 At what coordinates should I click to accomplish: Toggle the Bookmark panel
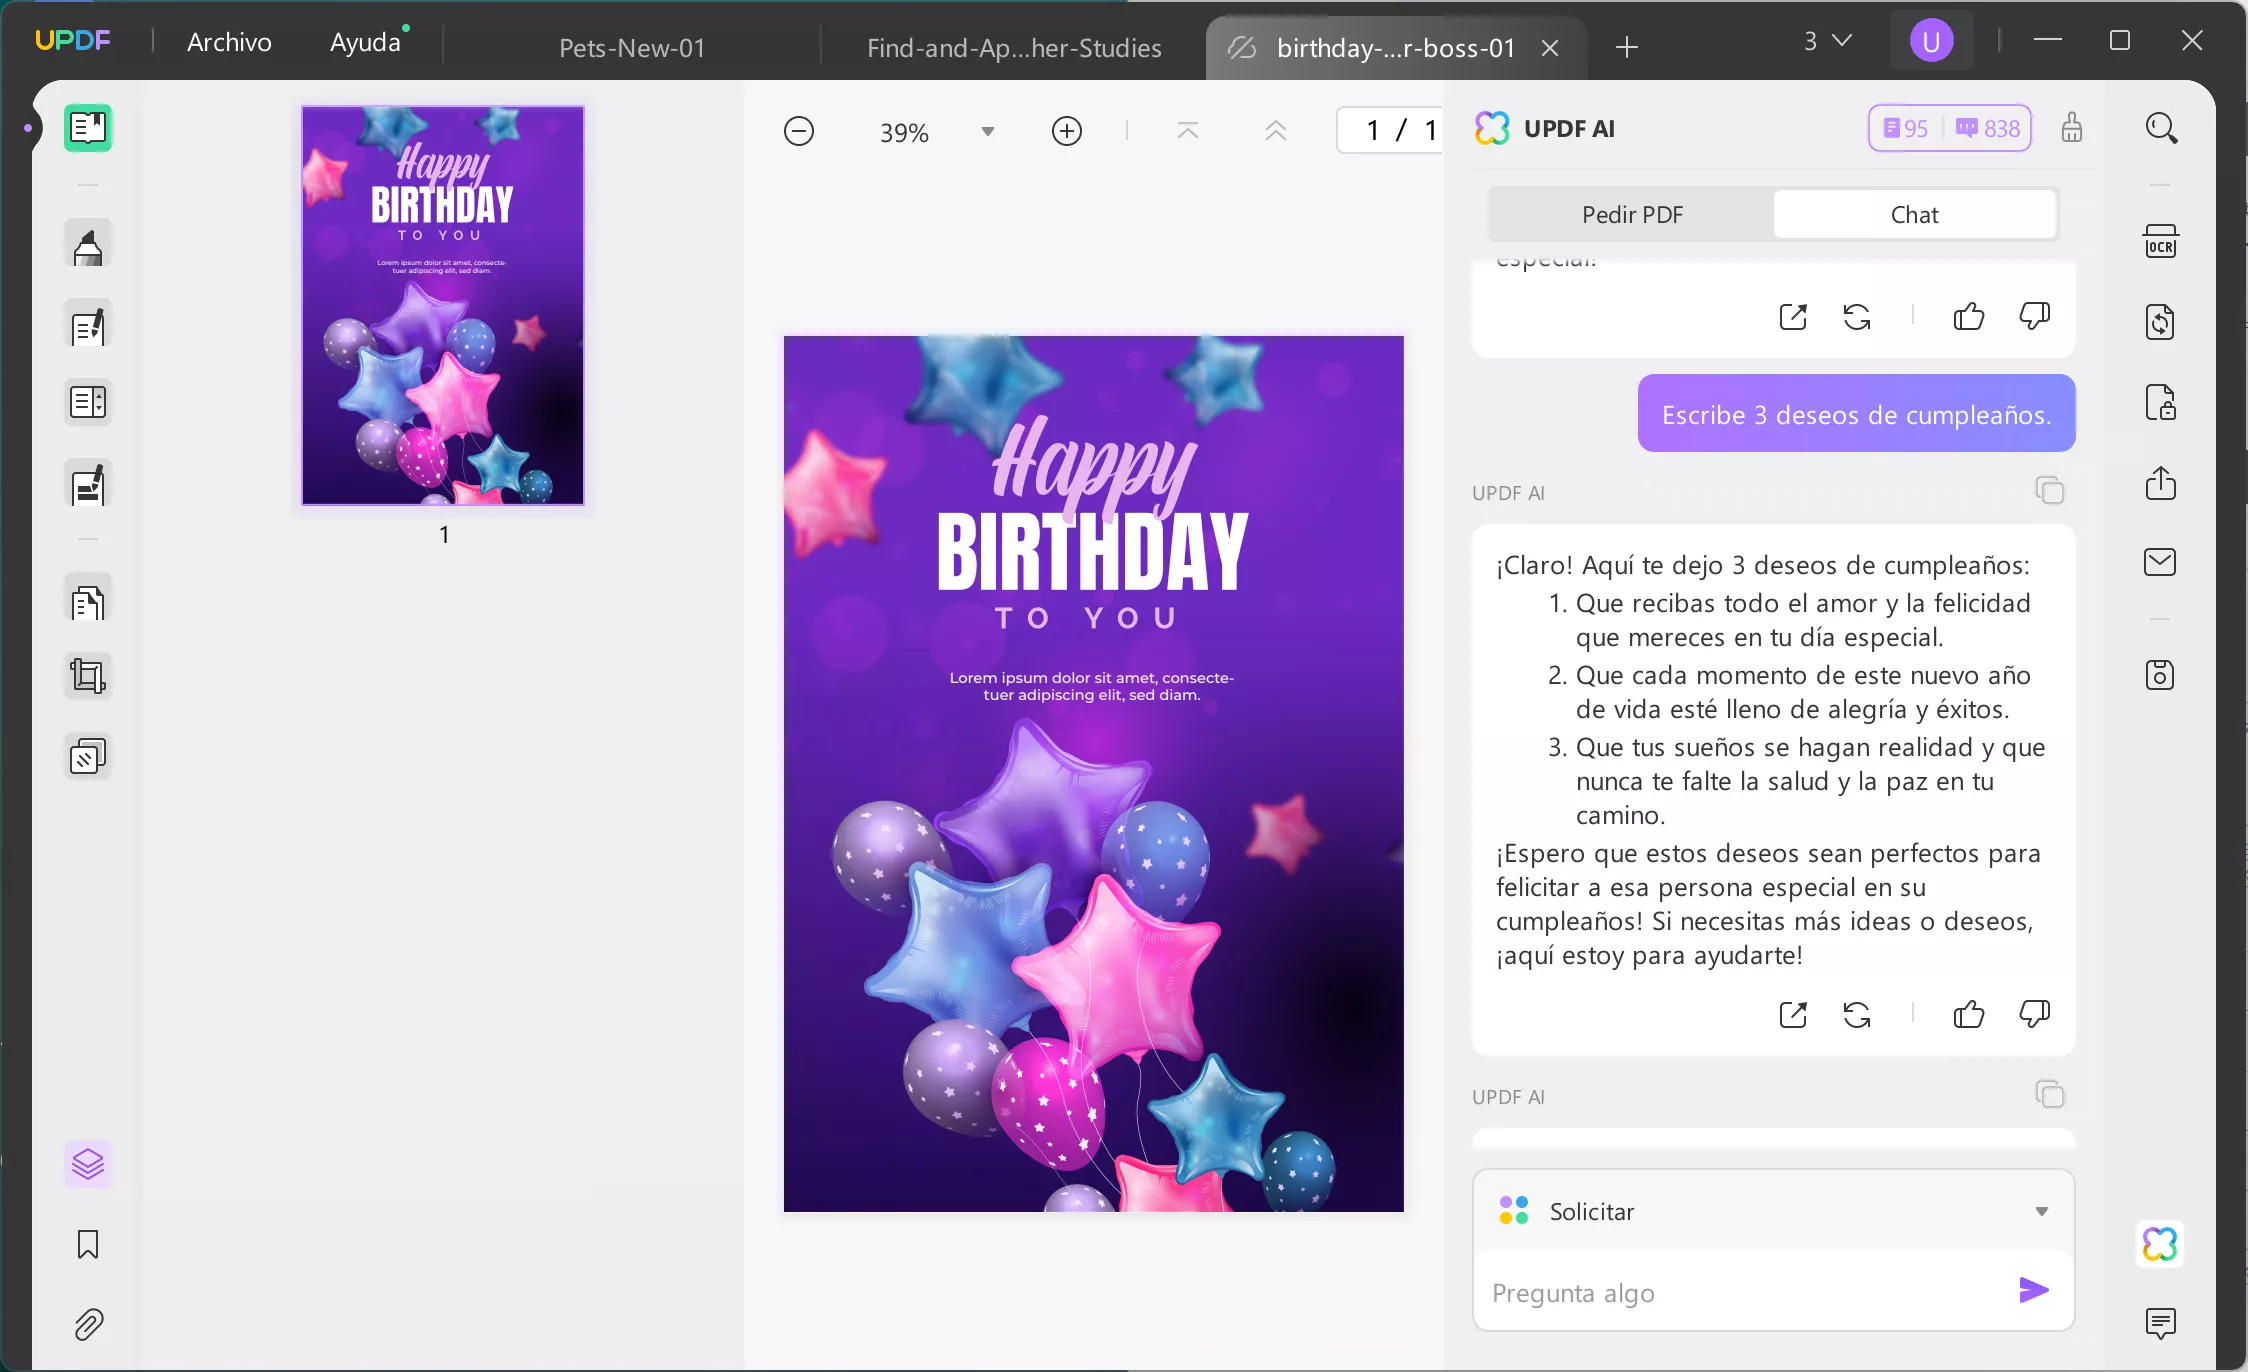[88, 1245]
